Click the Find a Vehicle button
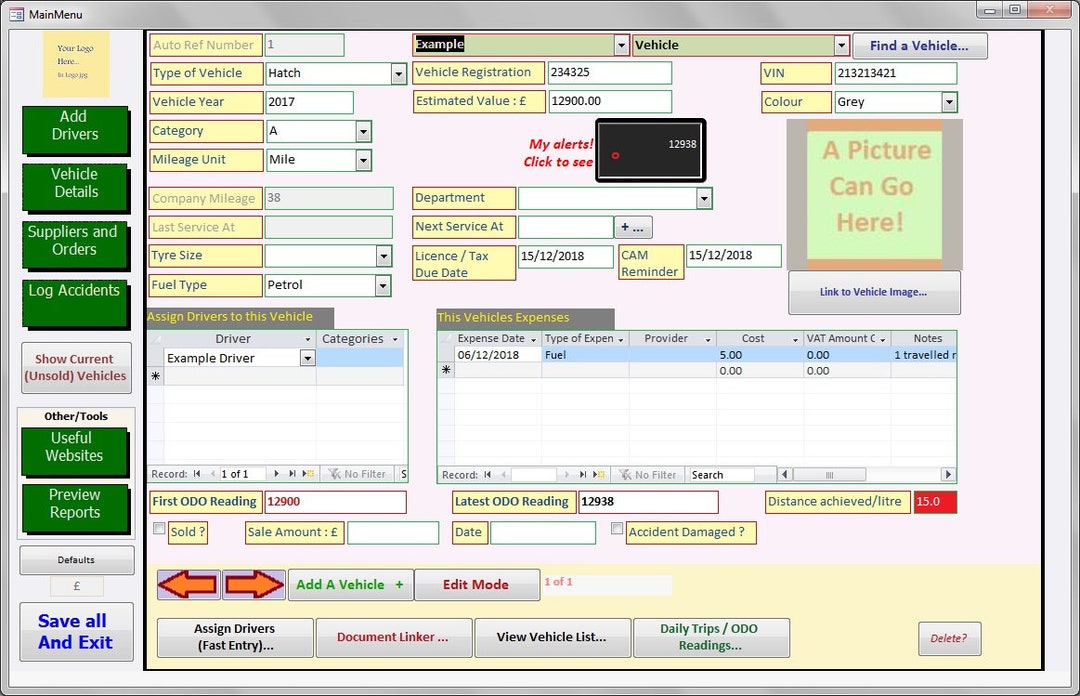The height and width of the screenshot is (696, 1080). click(919, 46)
